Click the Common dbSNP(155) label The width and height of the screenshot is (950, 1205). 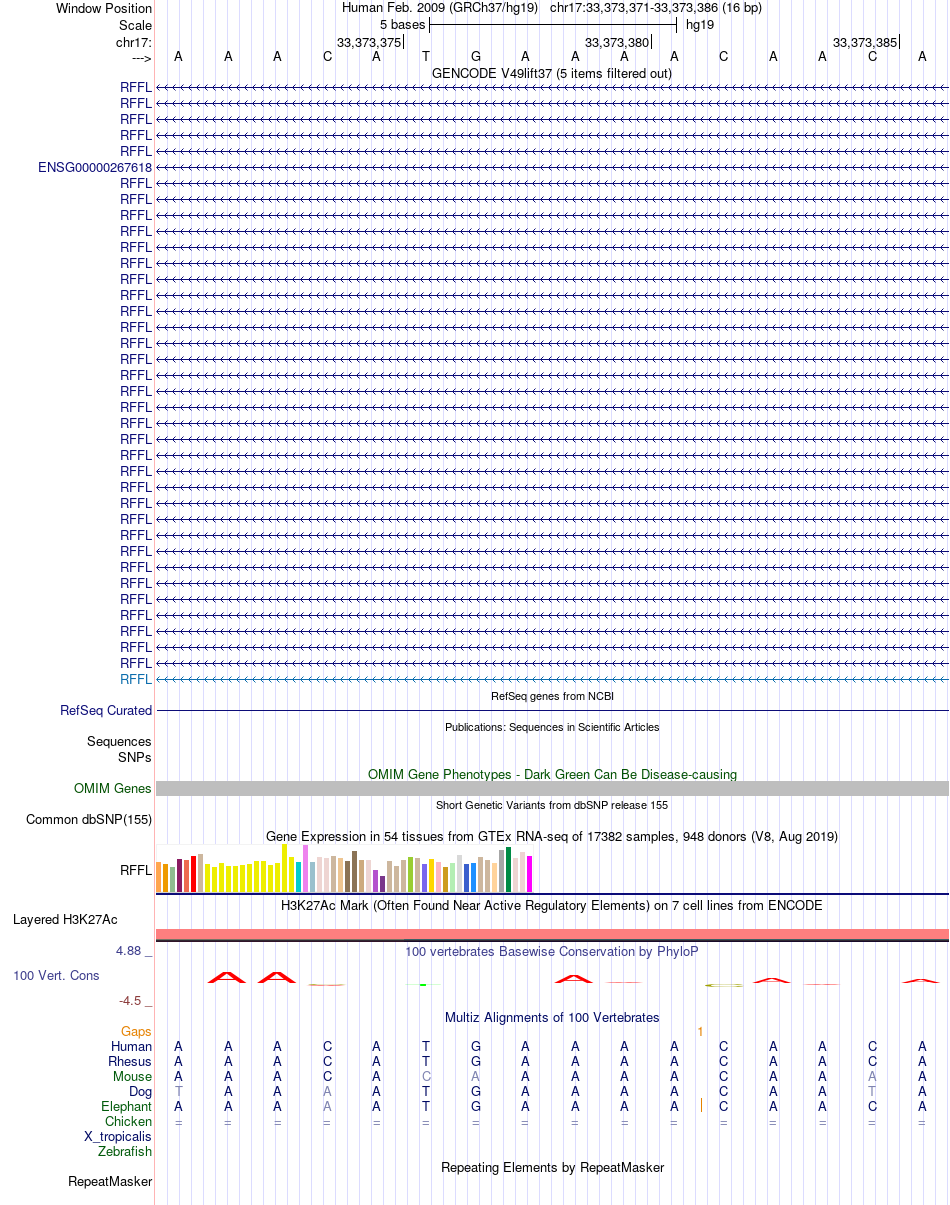click(x=89, y=820)
